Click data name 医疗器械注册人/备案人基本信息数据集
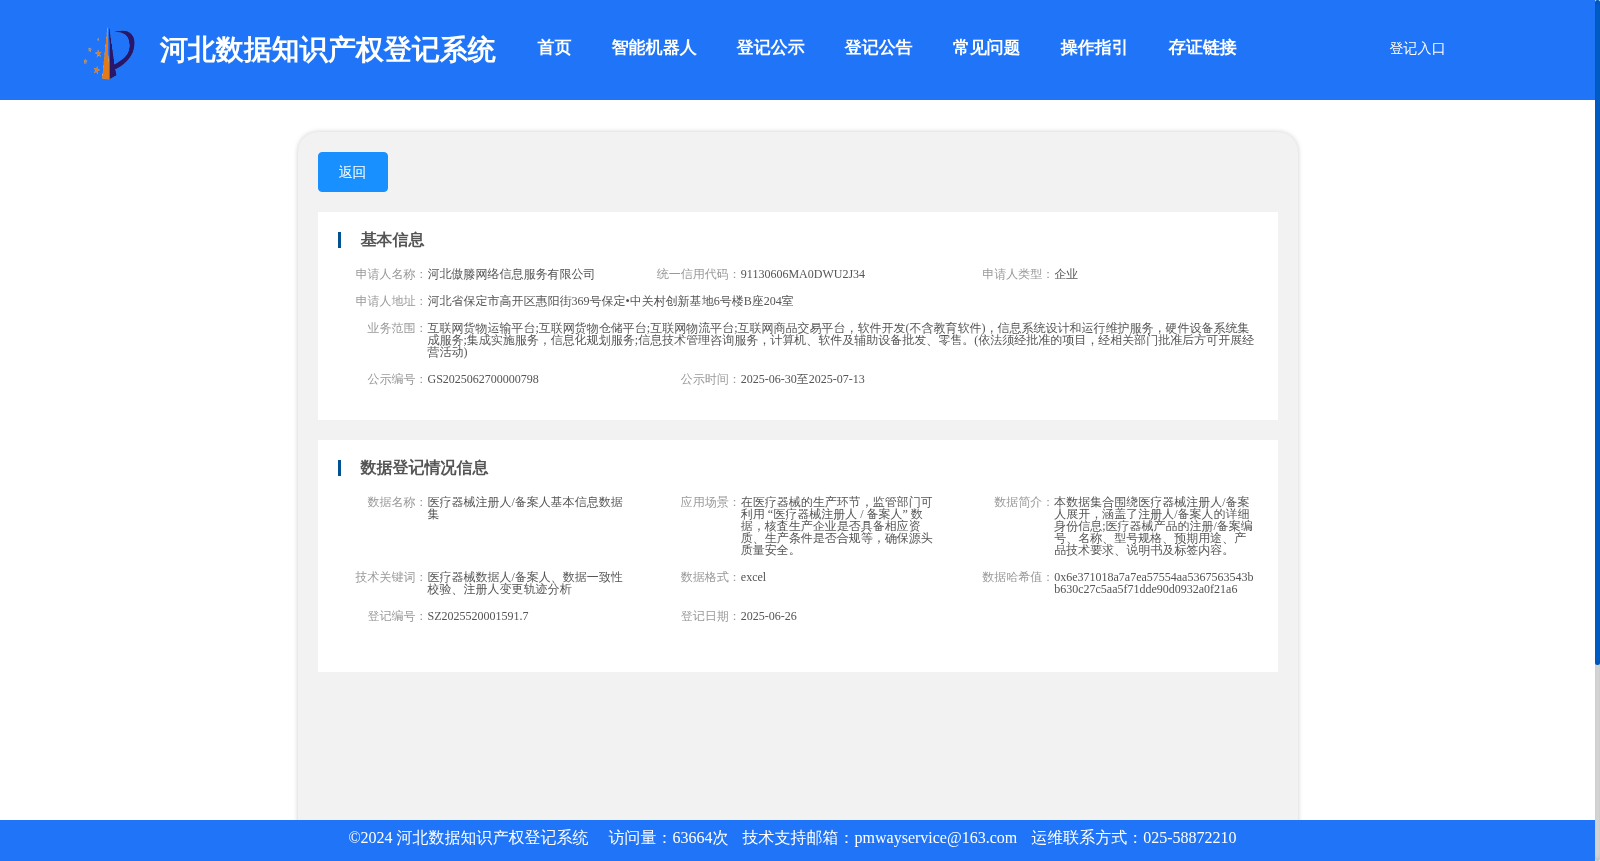This screenshot has width=1600, height=861. click(x=525, y=508)
